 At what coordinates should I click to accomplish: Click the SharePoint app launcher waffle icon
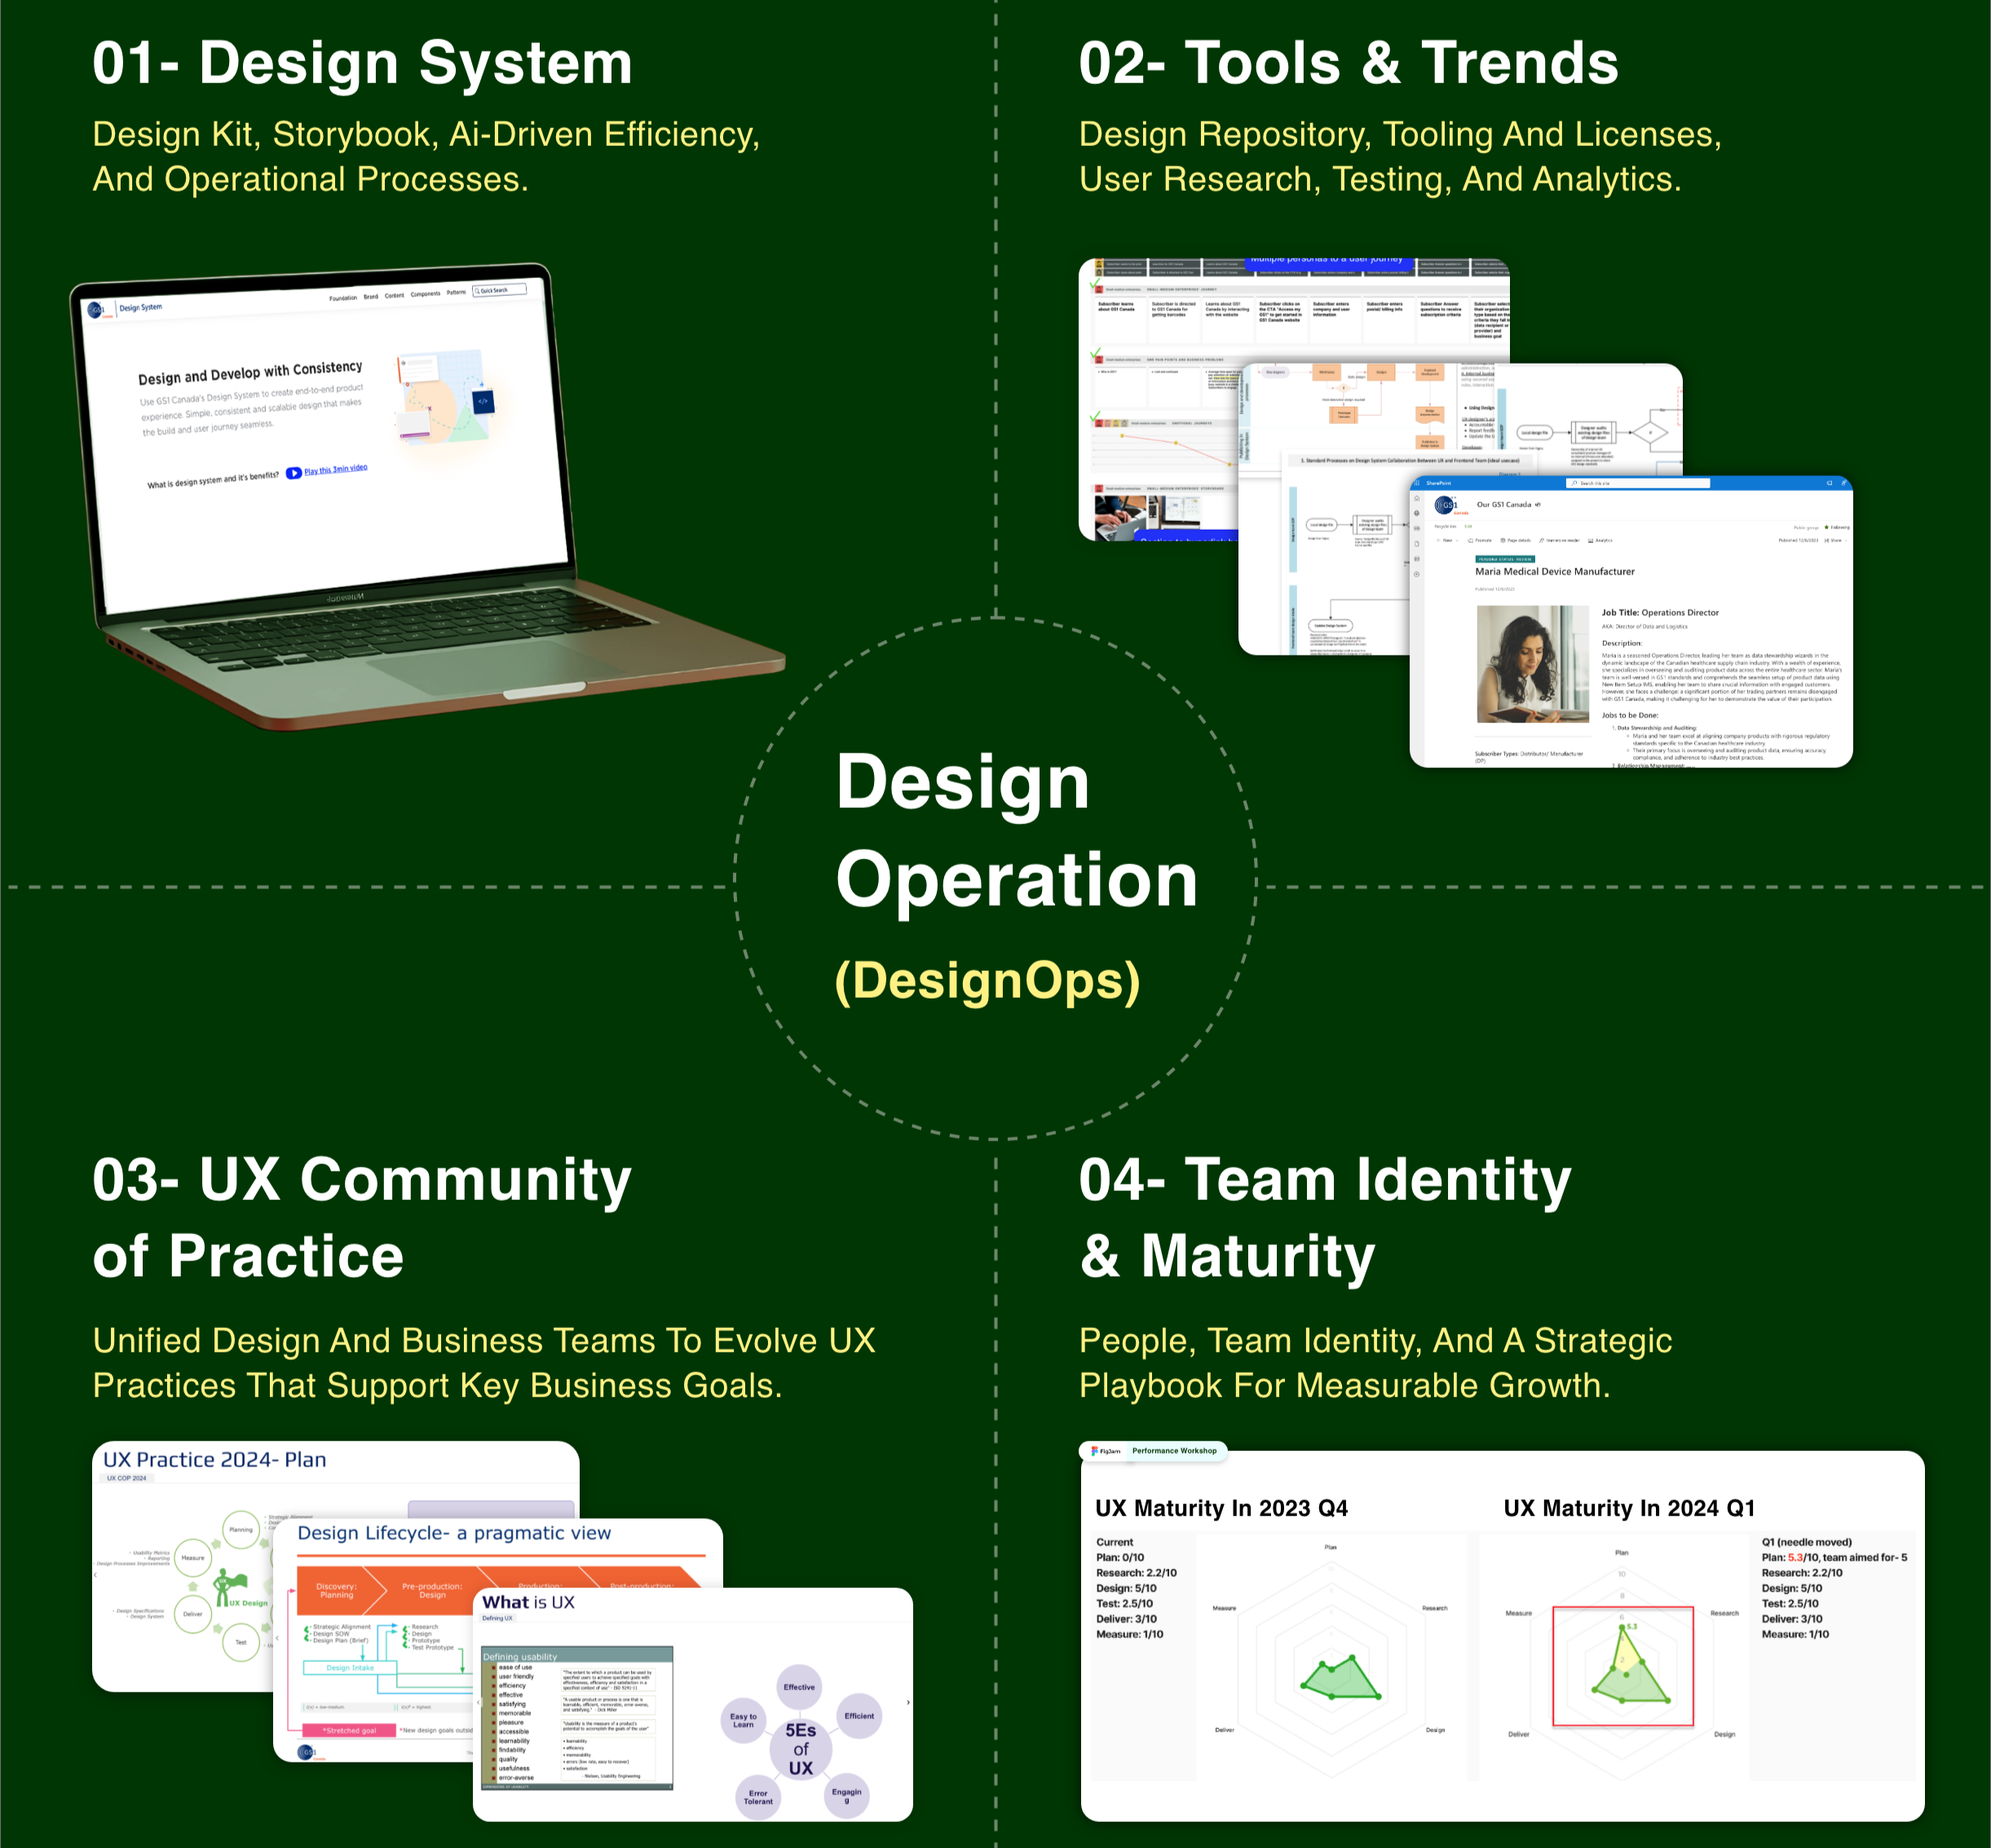tap(1418, 483)
